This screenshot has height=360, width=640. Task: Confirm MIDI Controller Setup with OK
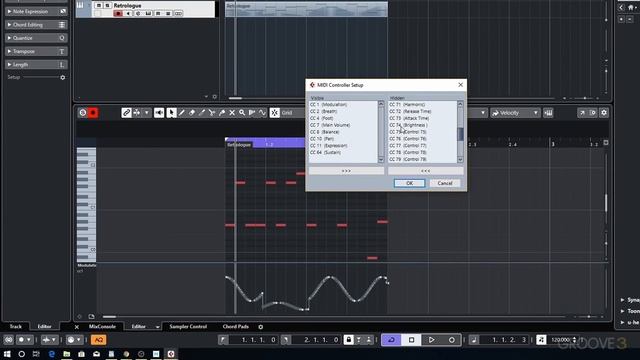[409, 183]
